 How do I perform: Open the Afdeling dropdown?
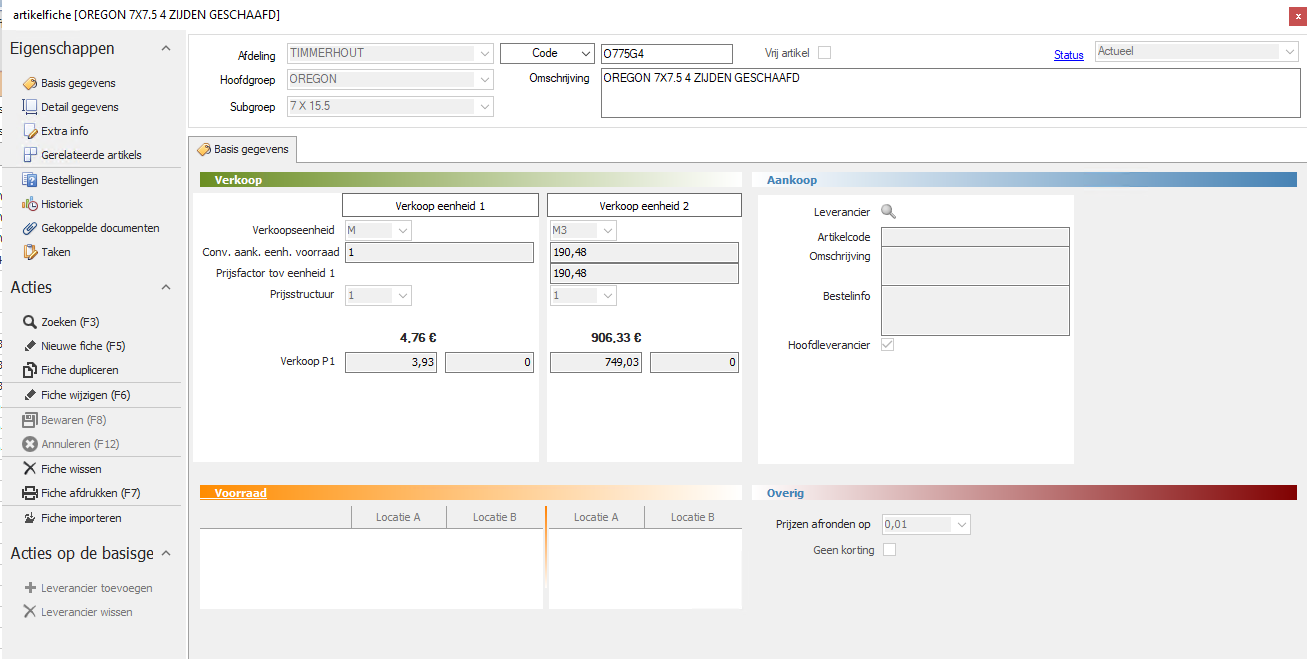[x=486, y=54]
